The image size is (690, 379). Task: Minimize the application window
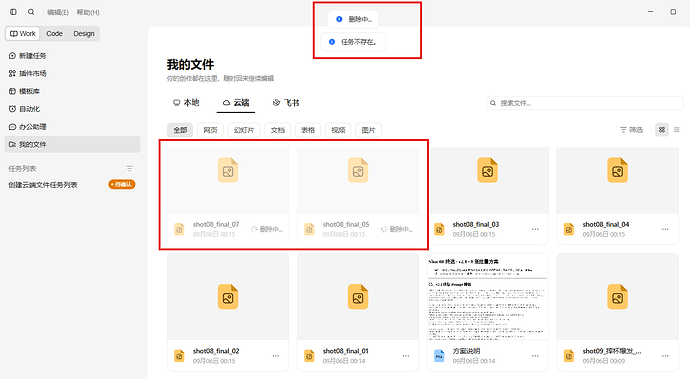650,12
